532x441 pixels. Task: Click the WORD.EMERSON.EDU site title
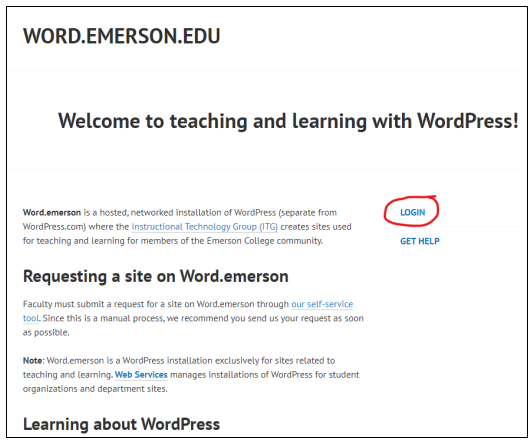click(x=121, y=36)
